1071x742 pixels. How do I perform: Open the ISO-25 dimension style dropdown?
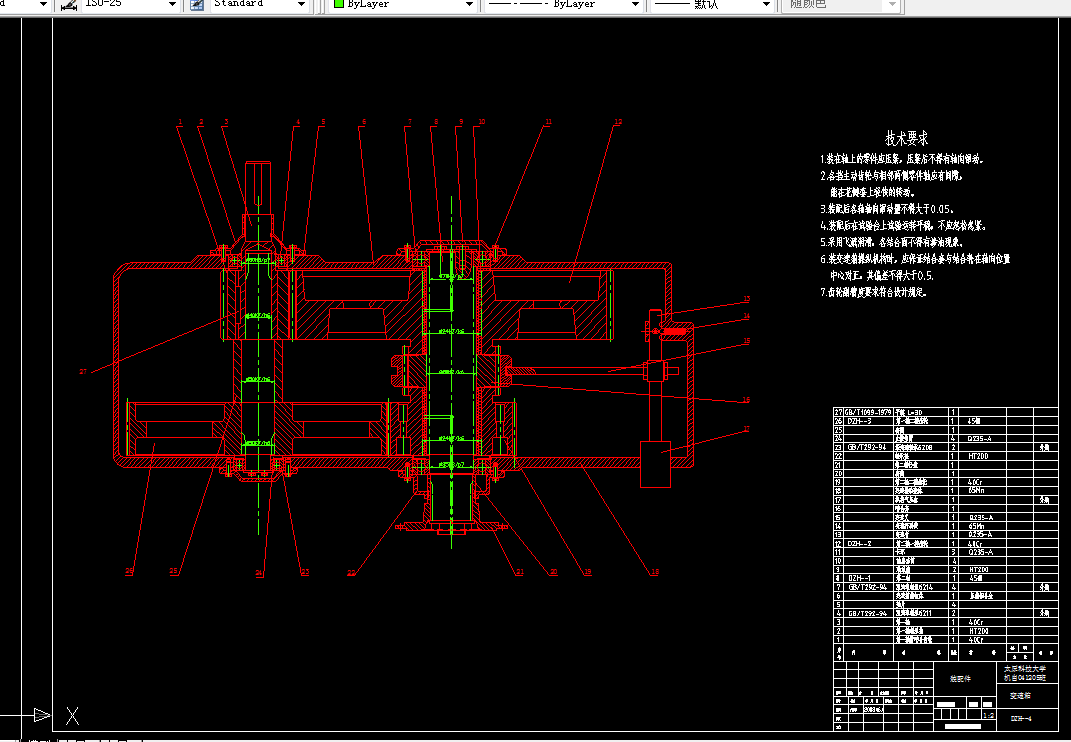click(172, 4)
